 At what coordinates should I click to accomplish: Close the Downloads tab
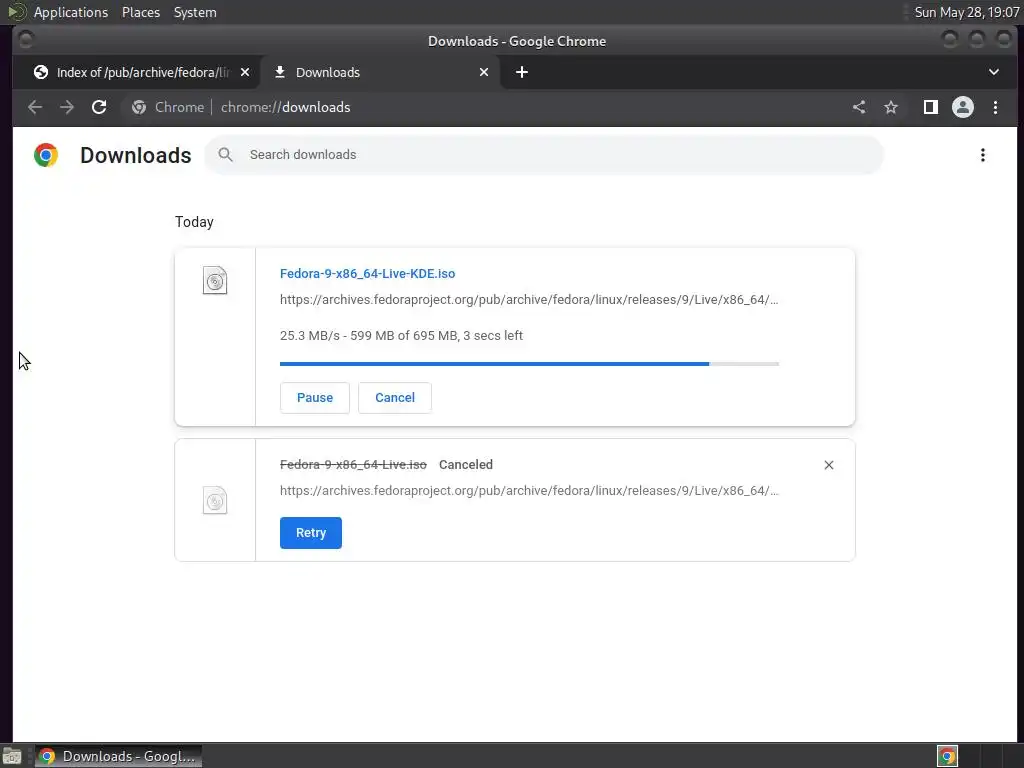pos(484,72)
